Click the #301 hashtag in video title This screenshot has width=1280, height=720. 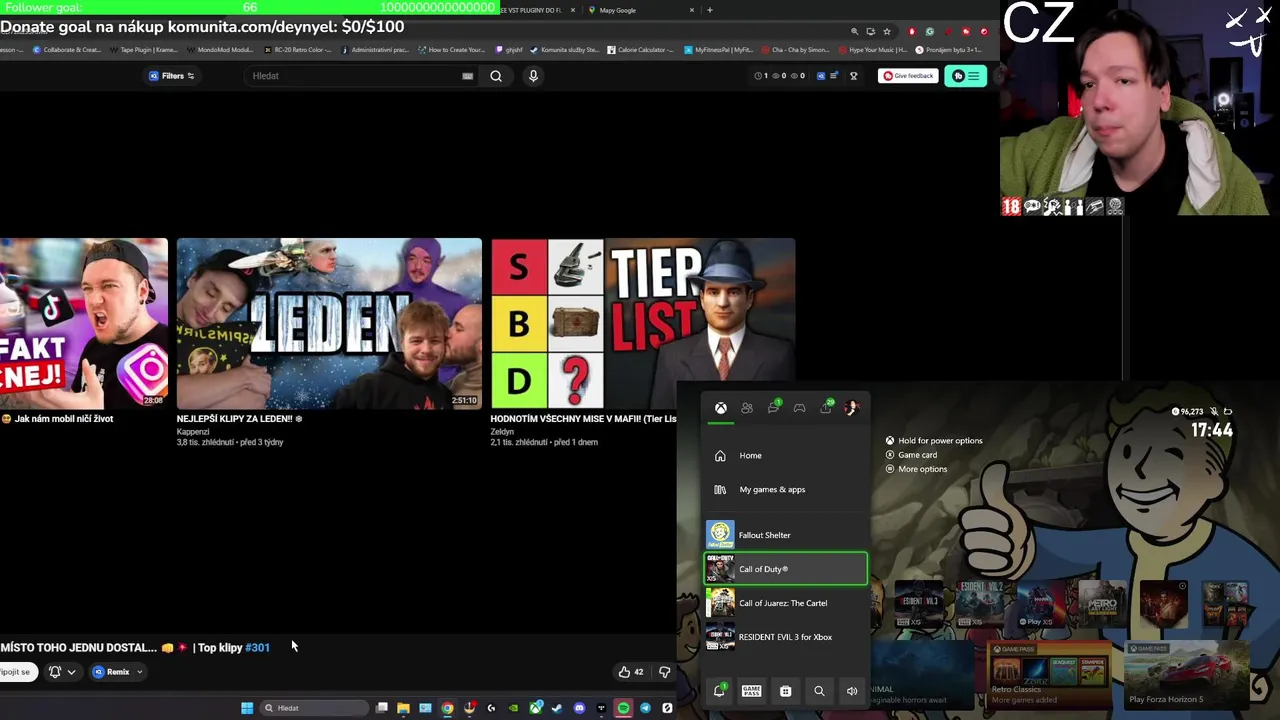[257, 648]
